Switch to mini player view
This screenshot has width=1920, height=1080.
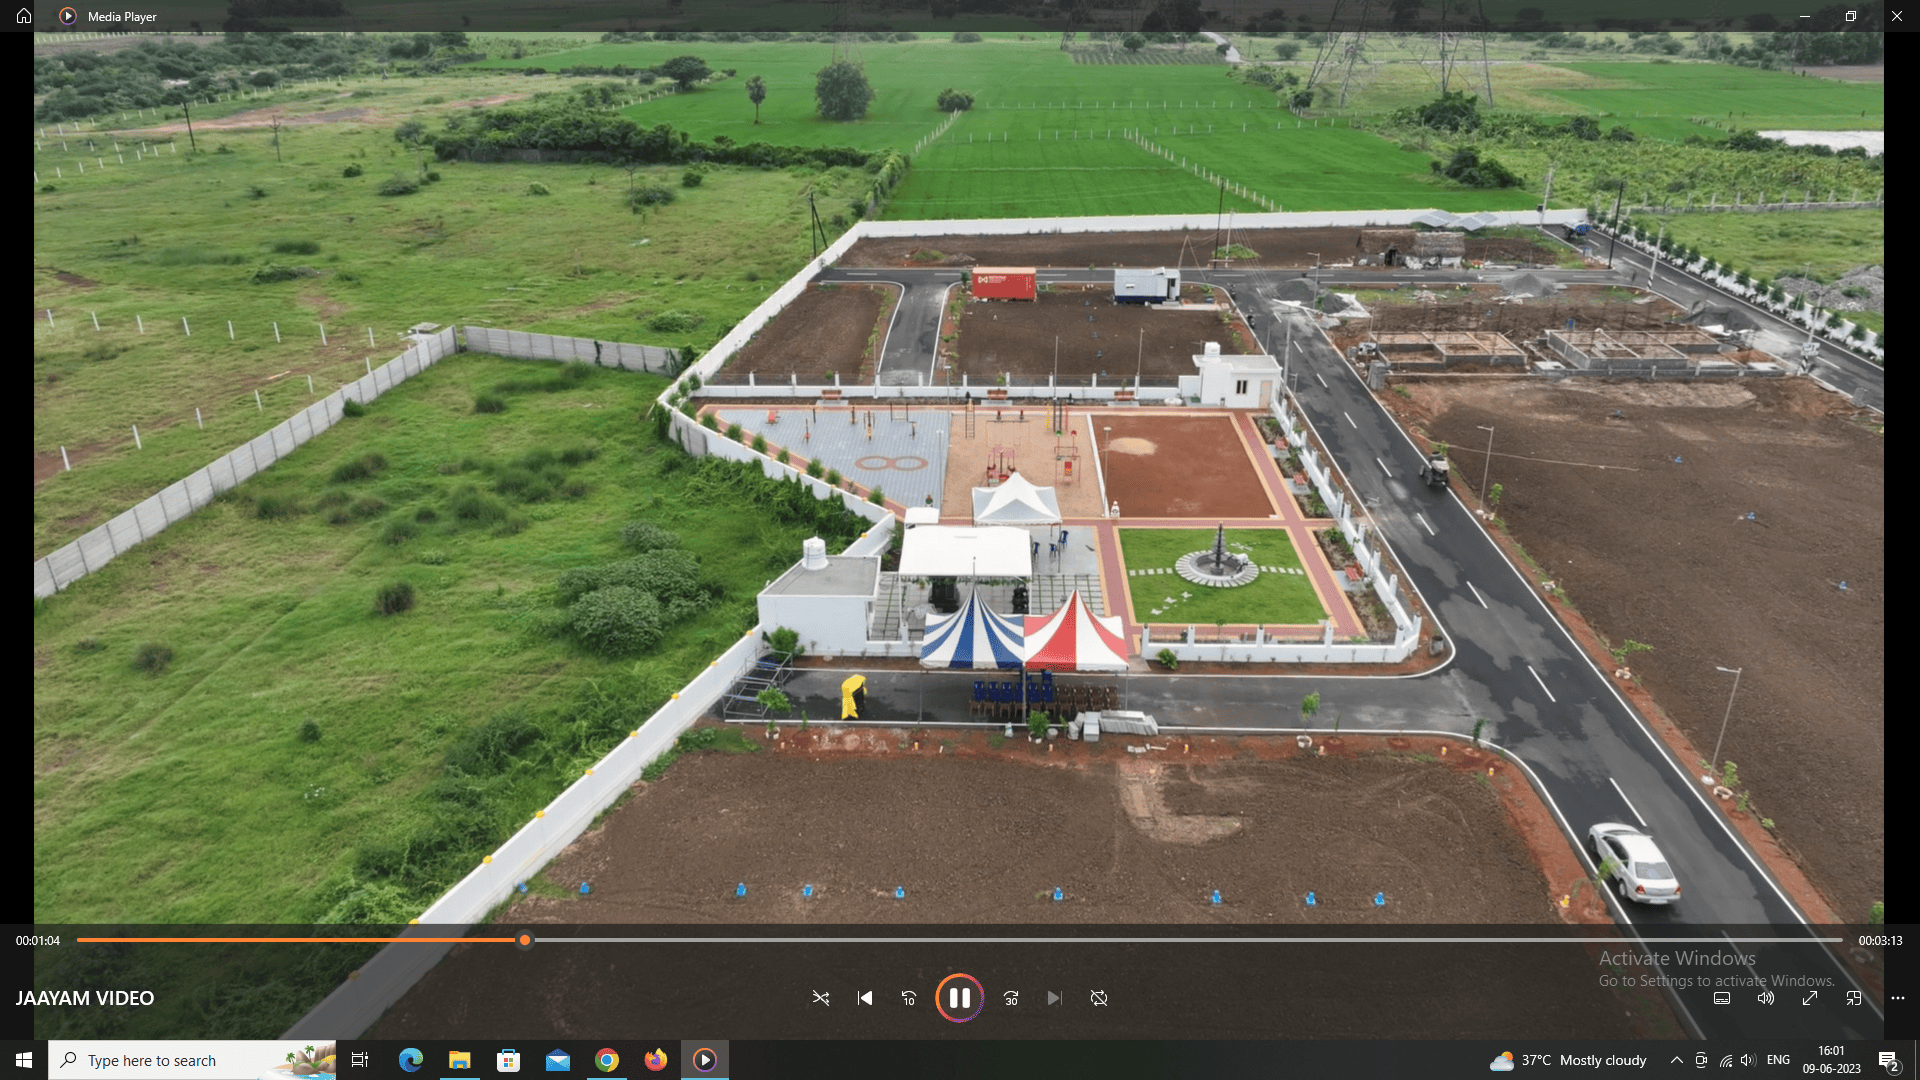tap(1854, 998)
